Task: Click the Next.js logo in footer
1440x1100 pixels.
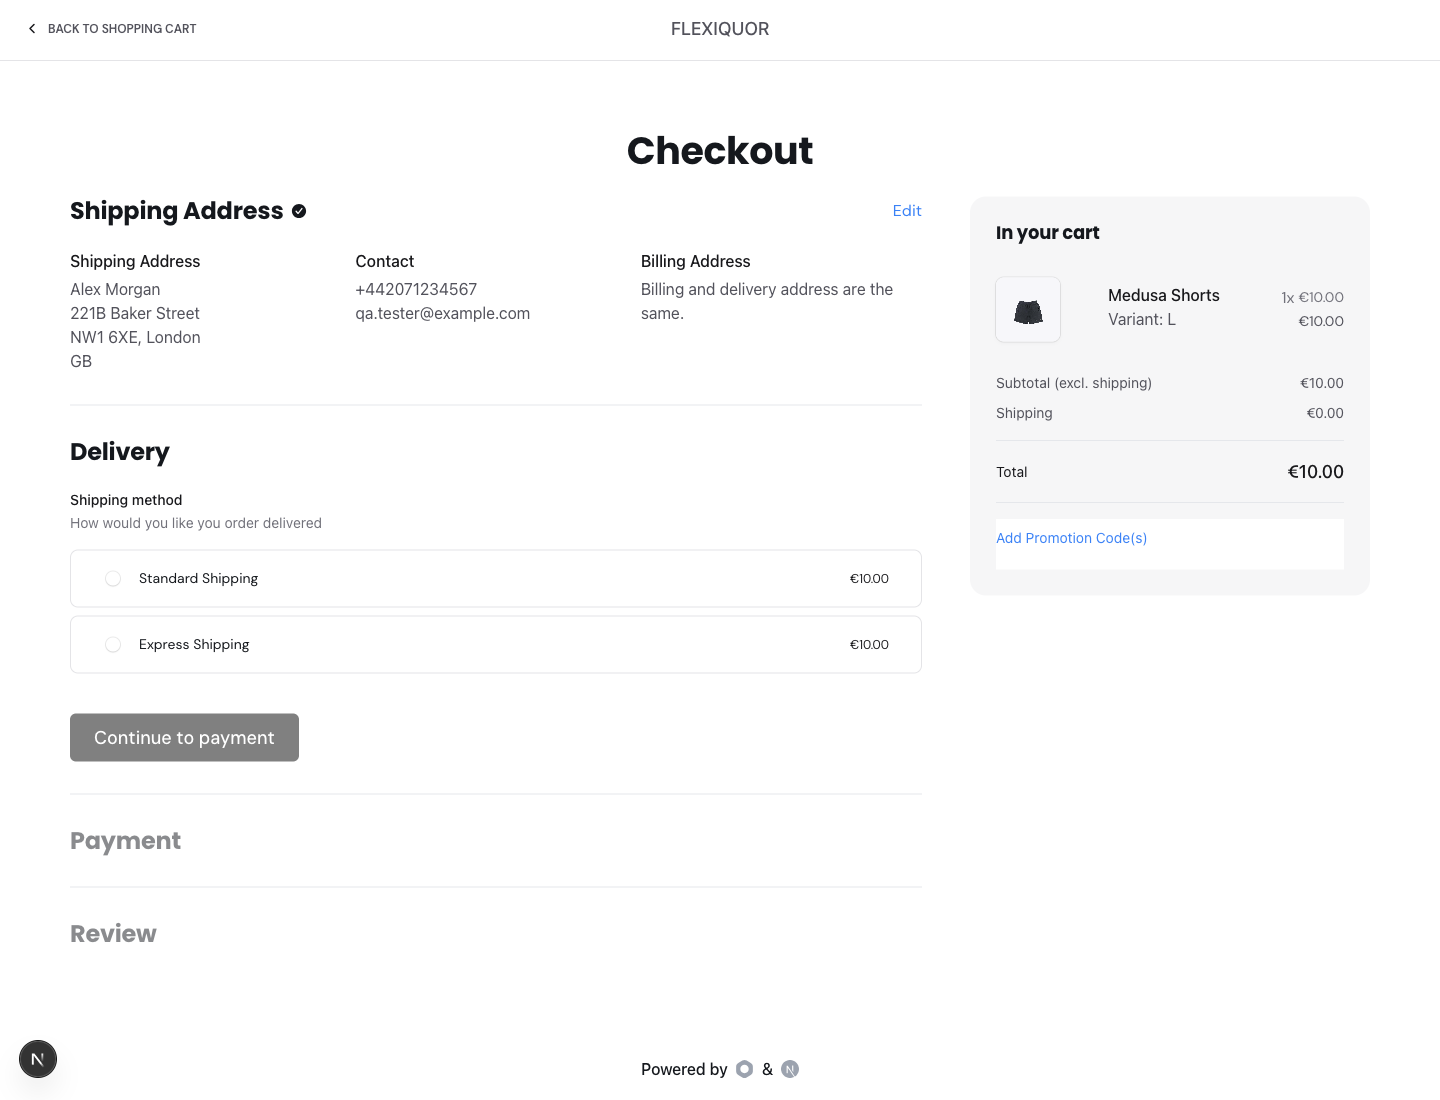Action: click(x=790, y=1069)
